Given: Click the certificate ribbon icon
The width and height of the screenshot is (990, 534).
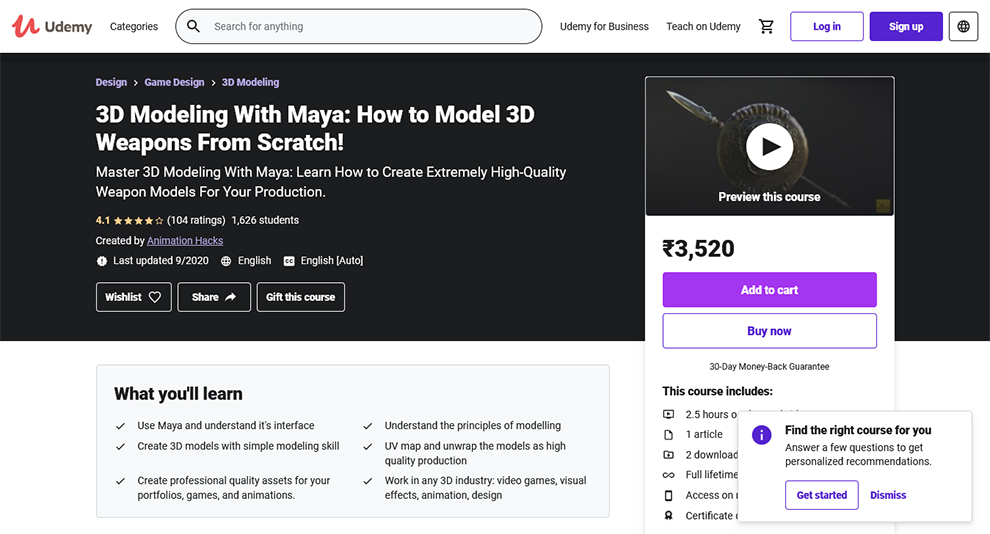Looking at the screenshot, I should 668,516.
